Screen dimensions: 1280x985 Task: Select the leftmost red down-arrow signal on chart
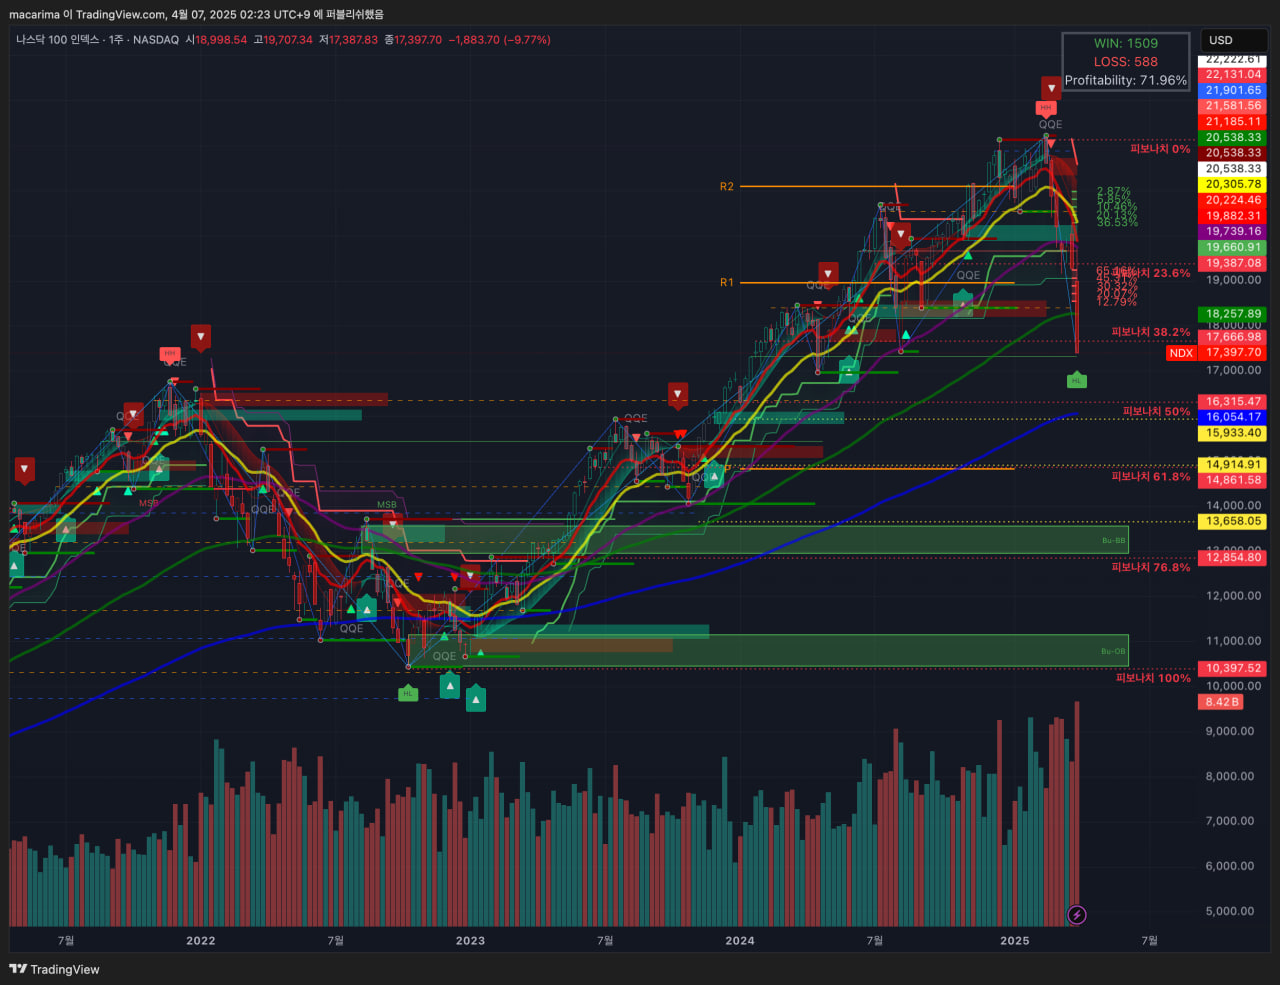[25, 468]
